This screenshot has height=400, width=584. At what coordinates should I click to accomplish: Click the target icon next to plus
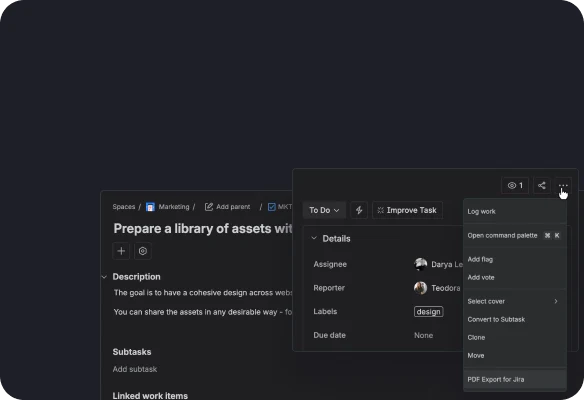[x=143, y=251]
